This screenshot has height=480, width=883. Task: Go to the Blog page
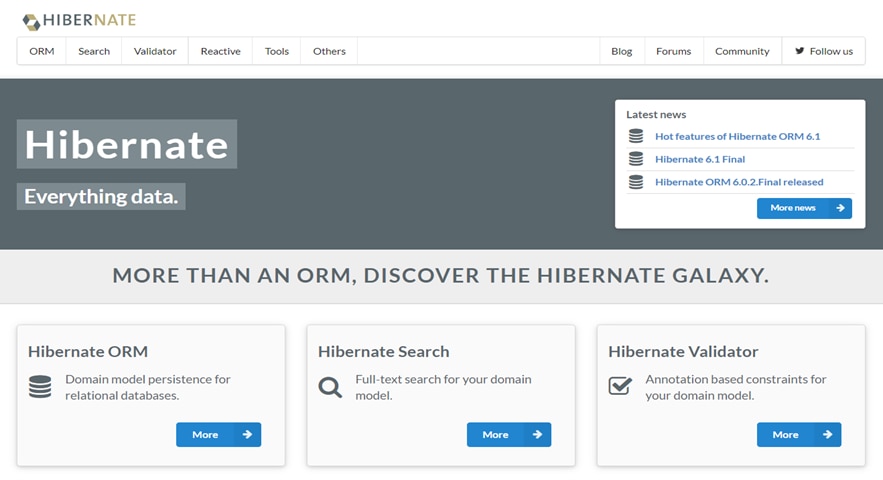(622, 51)
